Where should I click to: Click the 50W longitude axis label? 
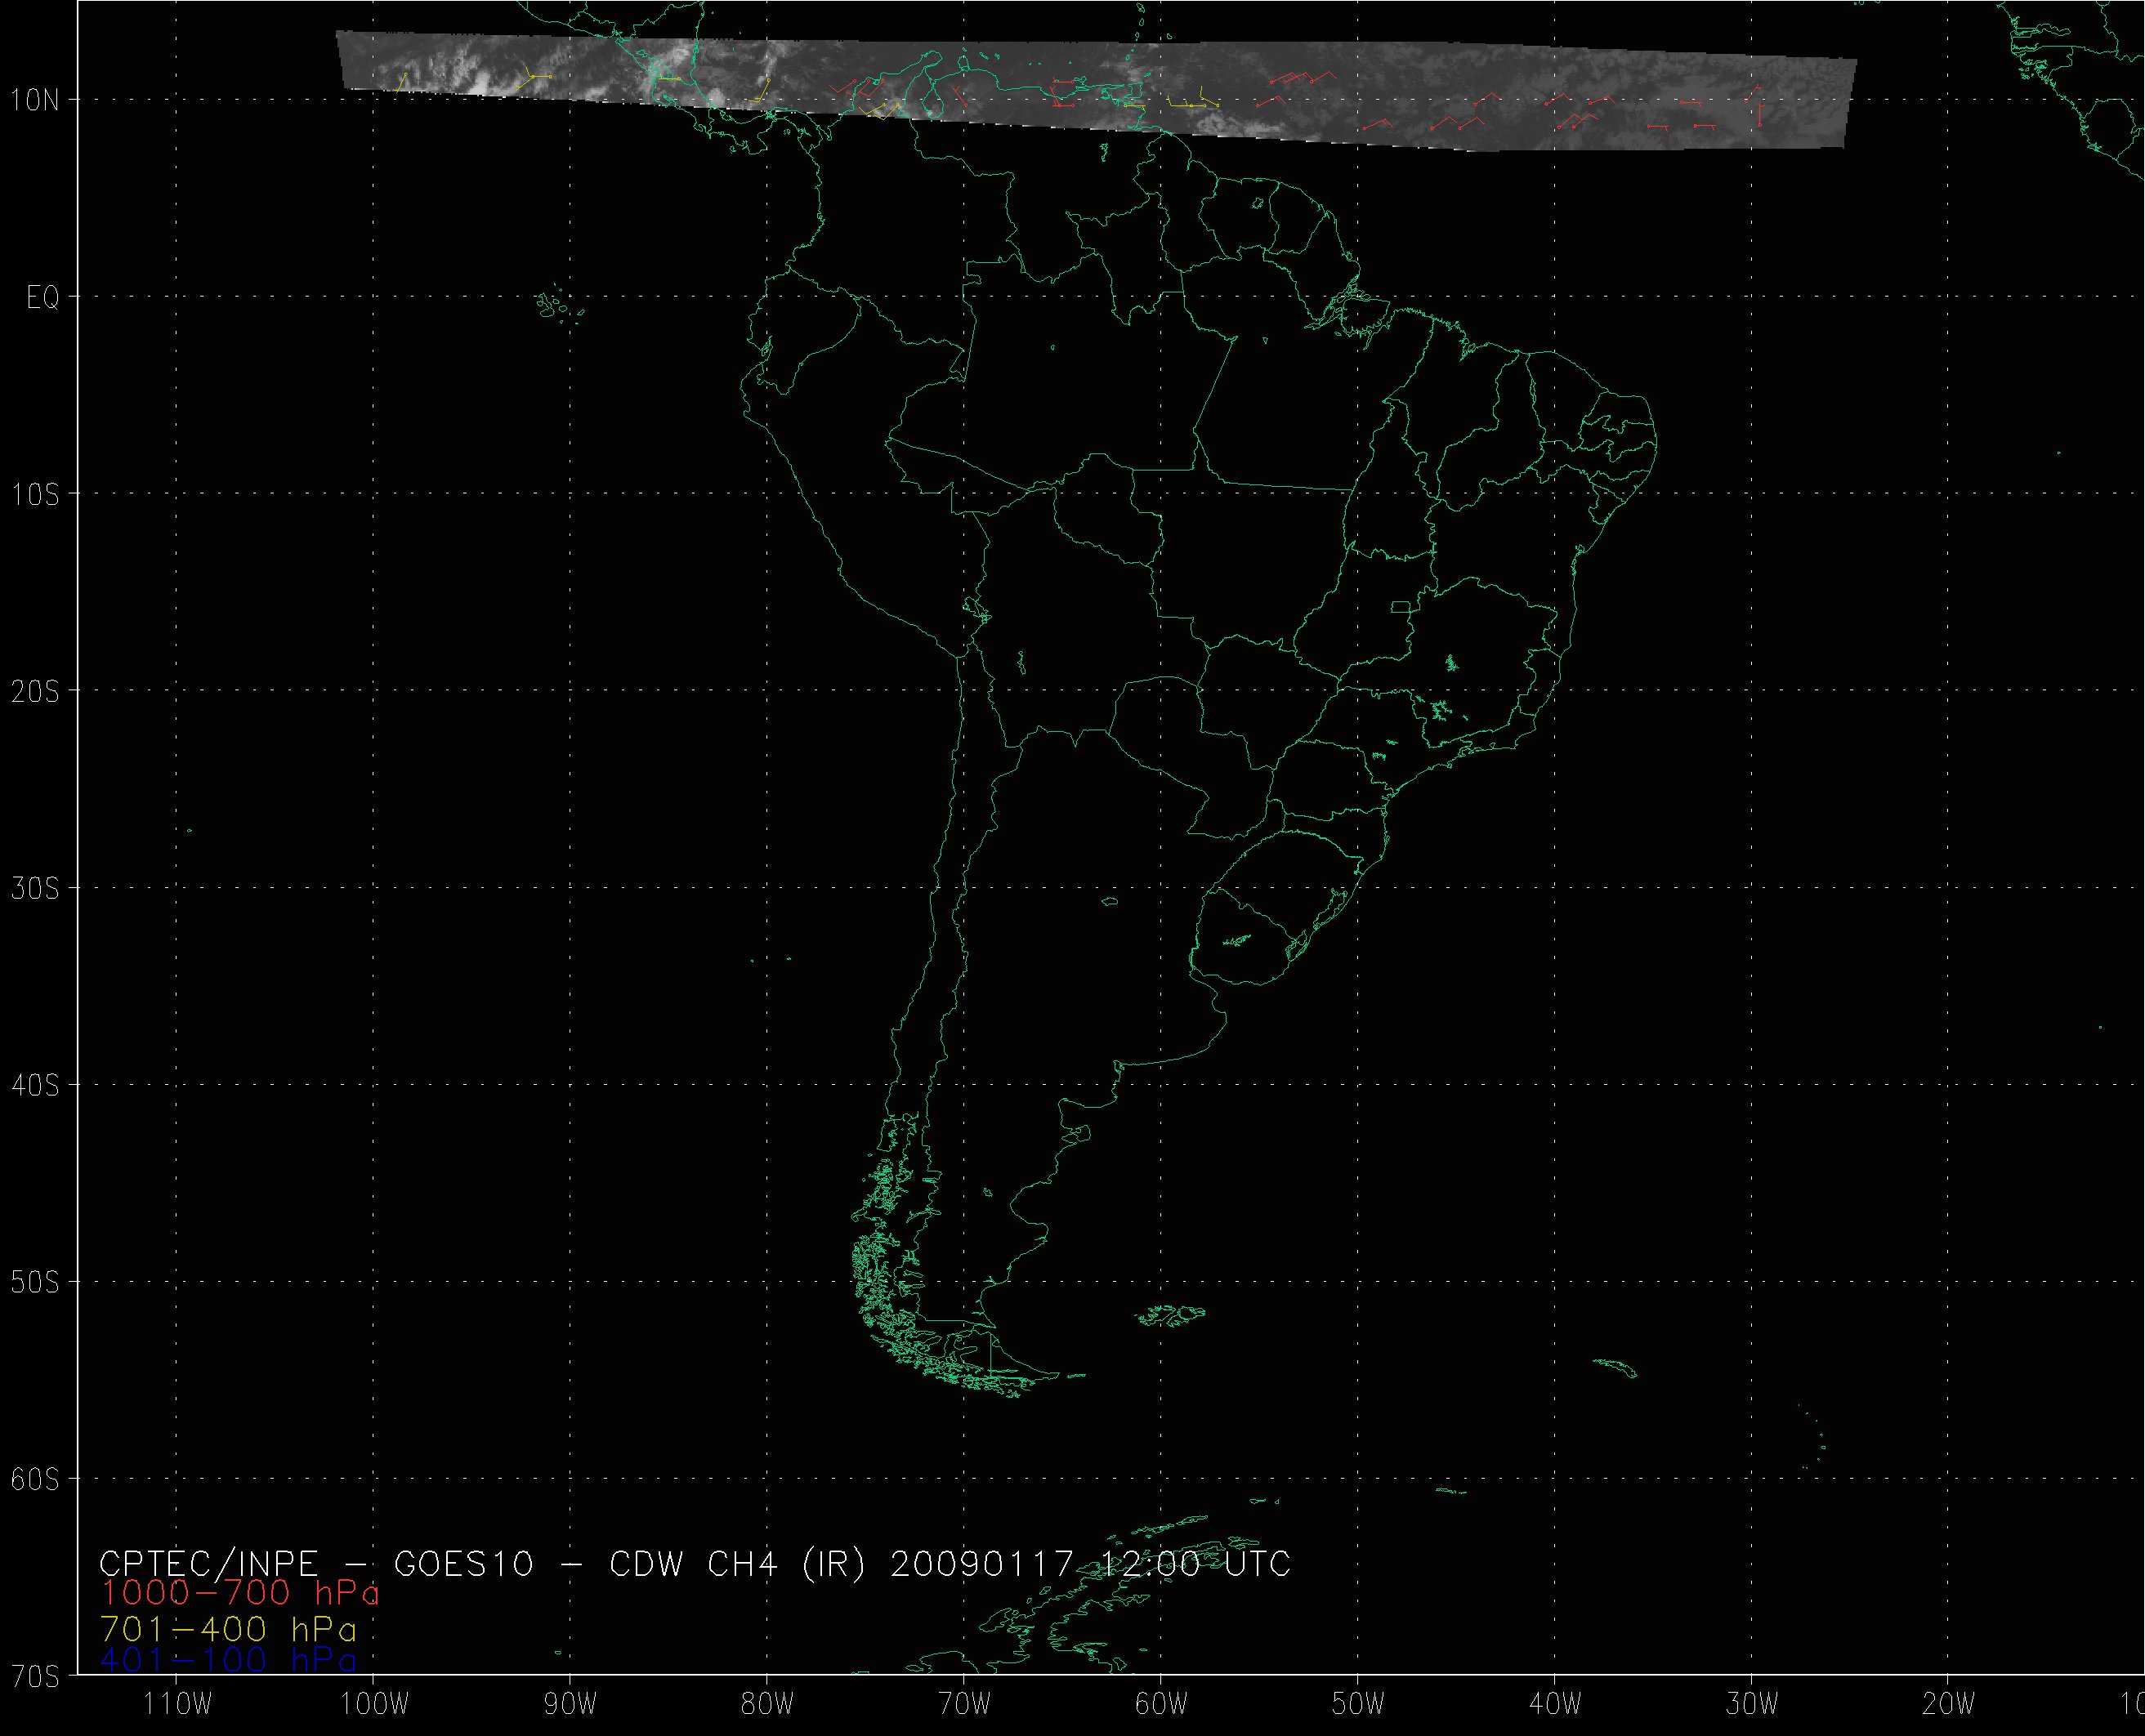(x=1359, y=1704)
